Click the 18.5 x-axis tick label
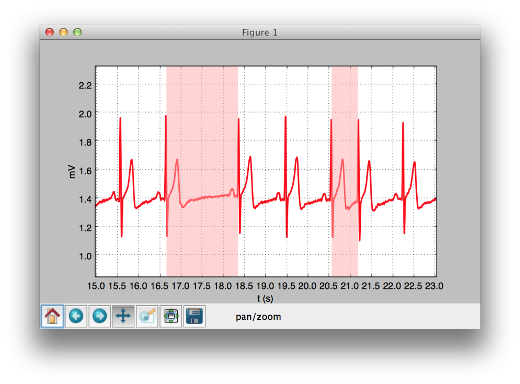Image resolution: width=520 pixels, height=384 pixels. (244, 286)
